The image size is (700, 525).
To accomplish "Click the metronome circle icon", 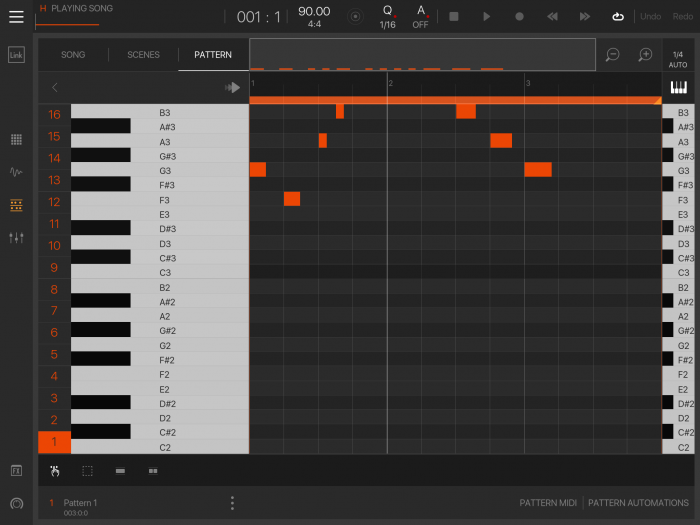I will tap(355, 17).
